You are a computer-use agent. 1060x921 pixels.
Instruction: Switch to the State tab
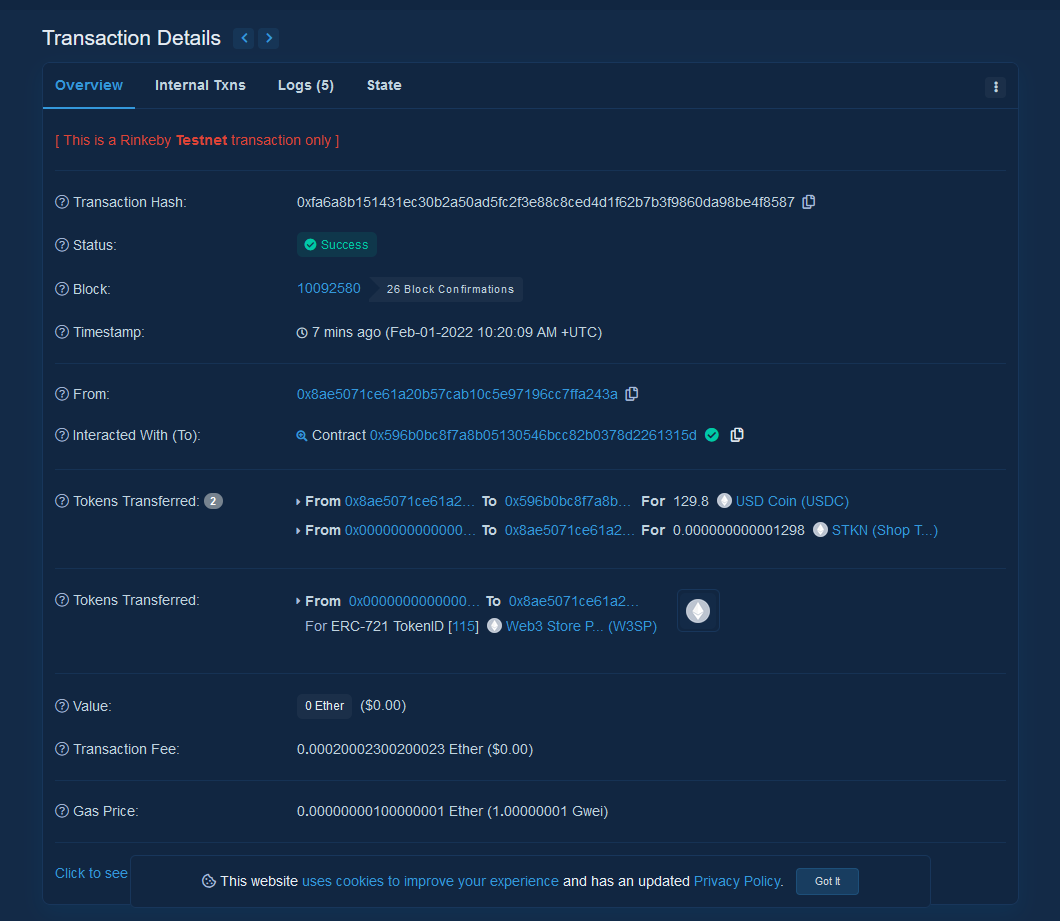coord(384,86)
